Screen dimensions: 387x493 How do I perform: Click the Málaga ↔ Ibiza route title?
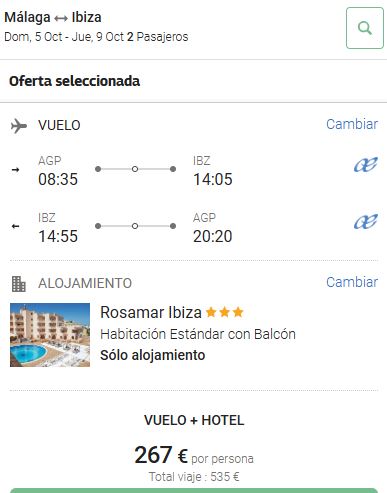tap(53, 17)
